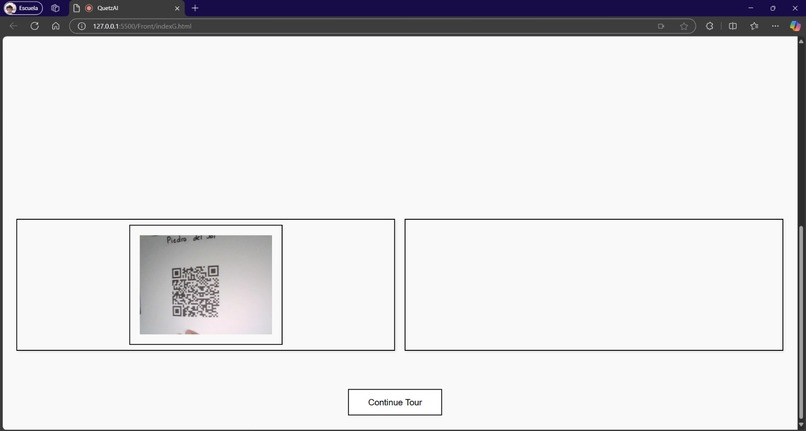The width and height of the screenshot is (806, 431).
Task: Reload the current page
Action: pyautogui.click(x=34, y=26)
